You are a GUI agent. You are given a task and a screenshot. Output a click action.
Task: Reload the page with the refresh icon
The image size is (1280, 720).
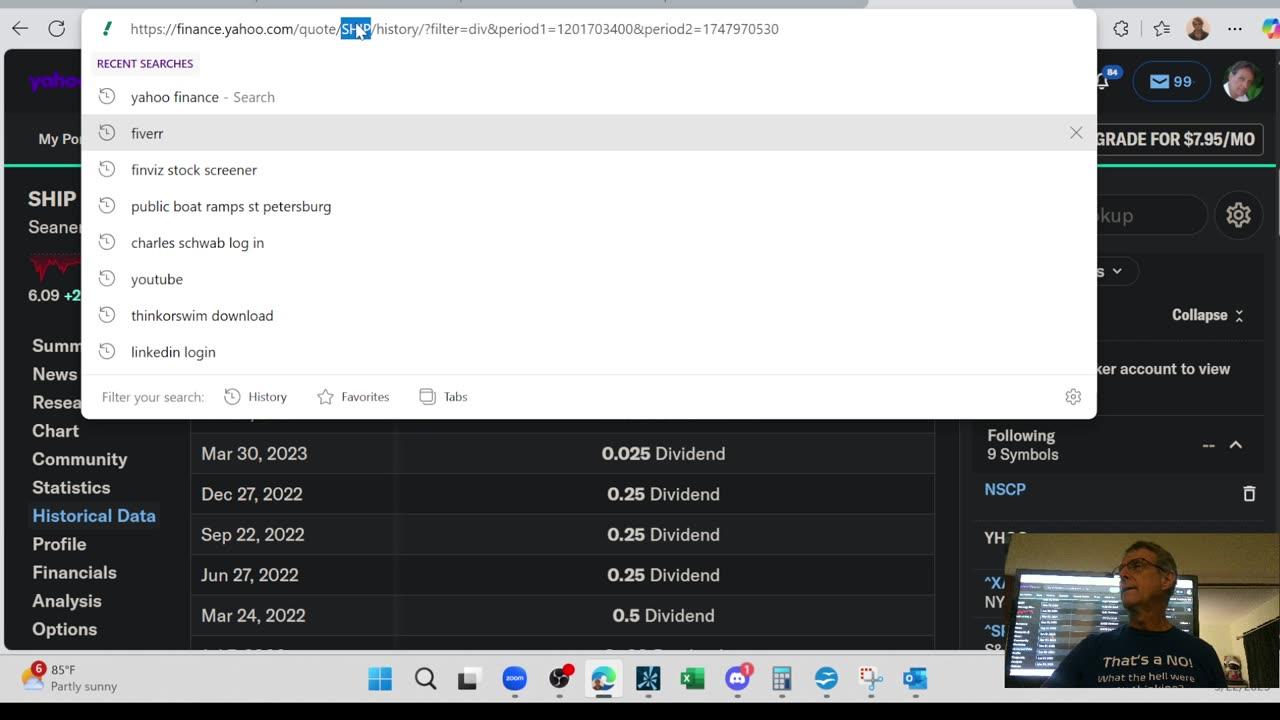click(57, 29)
